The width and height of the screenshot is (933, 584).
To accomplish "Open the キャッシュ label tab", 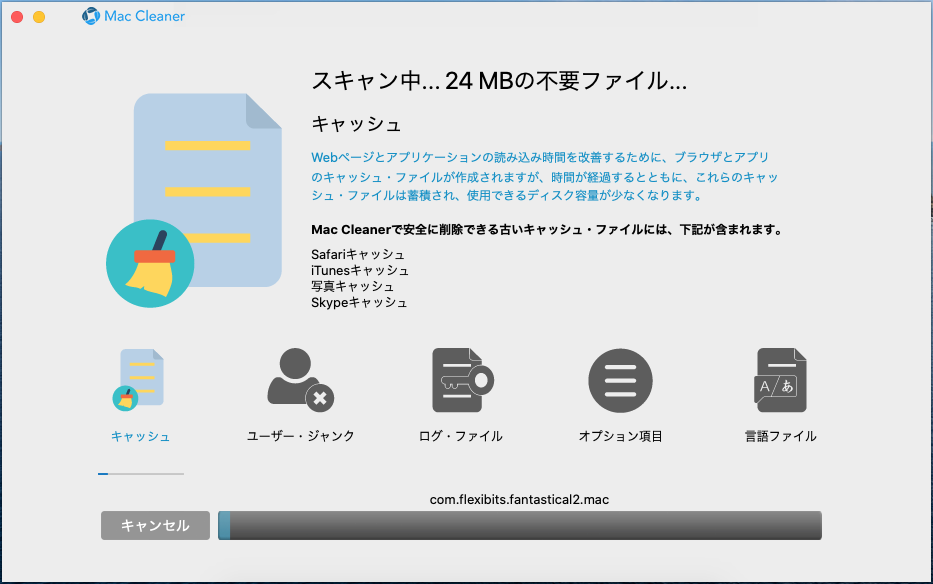I will 140,436.
